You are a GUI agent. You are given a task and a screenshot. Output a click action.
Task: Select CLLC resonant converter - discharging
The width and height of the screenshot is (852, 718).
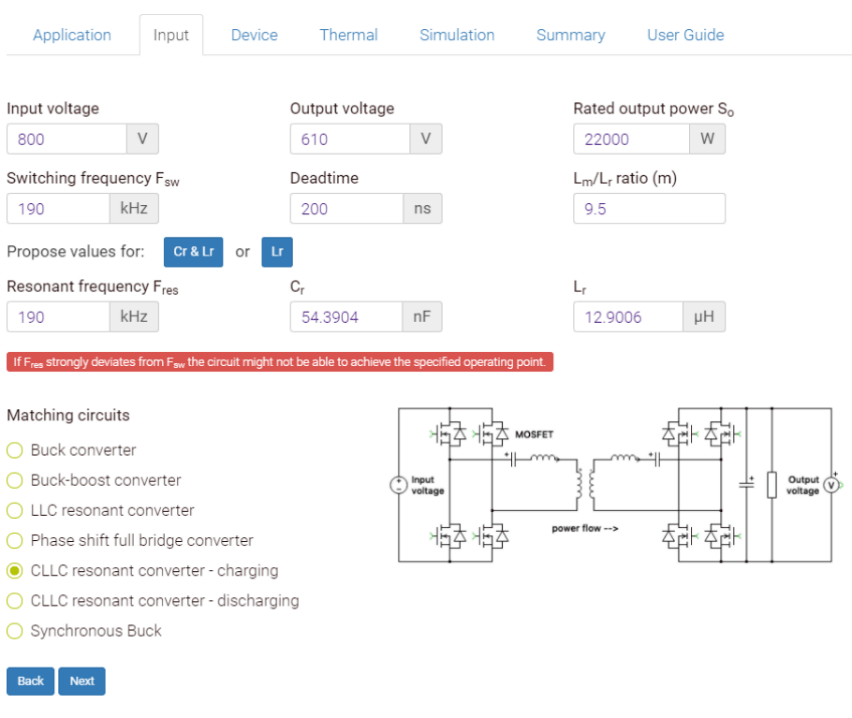click(14, 601)
